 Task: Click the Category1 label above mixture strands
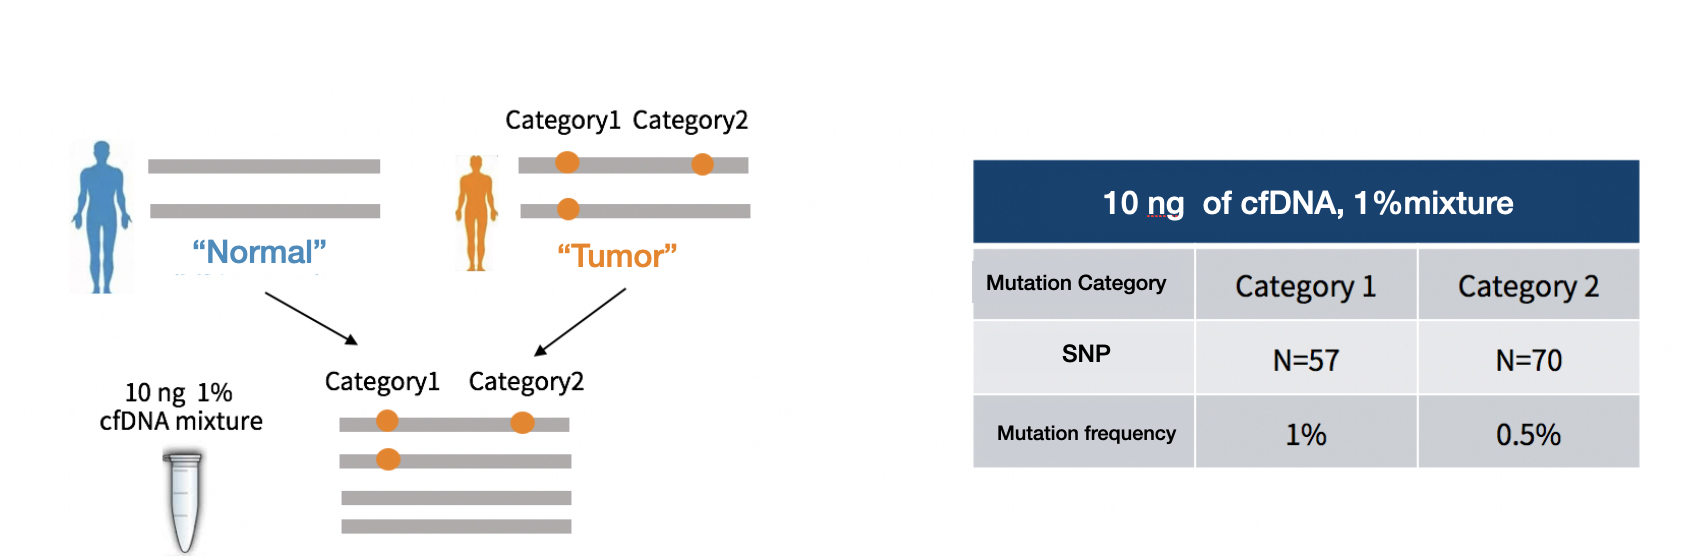[x=382, y=382]
